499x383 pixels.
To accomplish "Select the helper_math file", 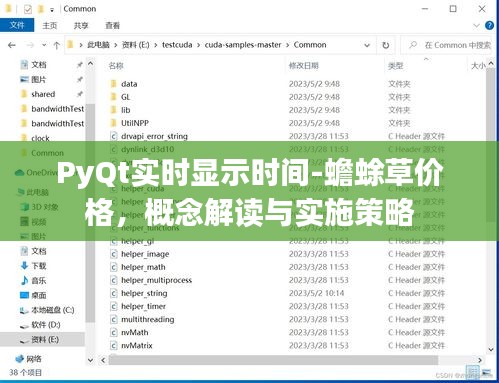I will [143, 267].
